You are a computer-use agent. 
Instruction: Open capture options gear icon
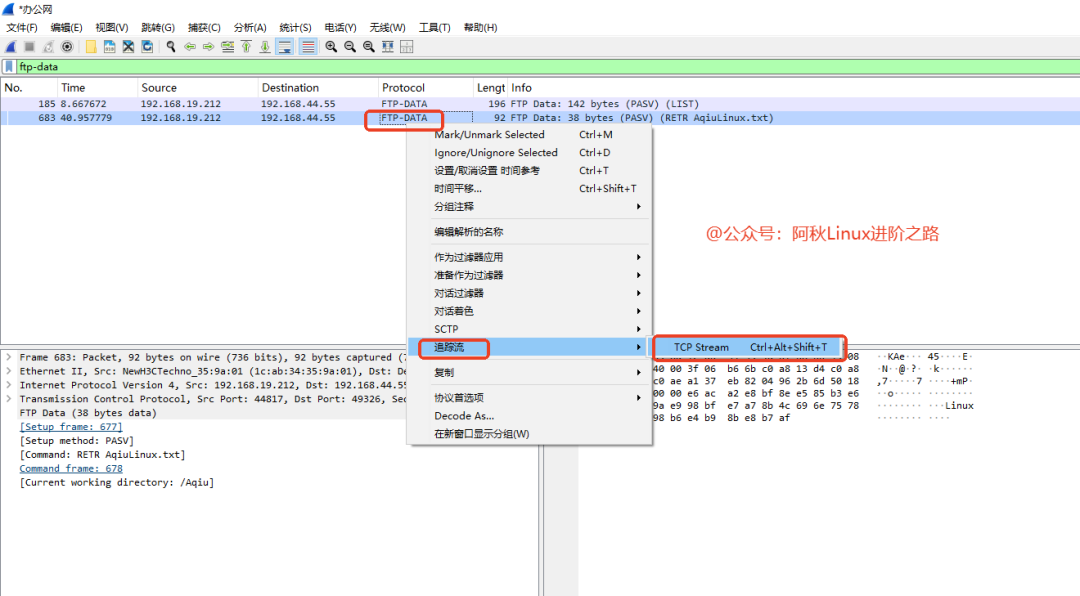pos(67,46)
